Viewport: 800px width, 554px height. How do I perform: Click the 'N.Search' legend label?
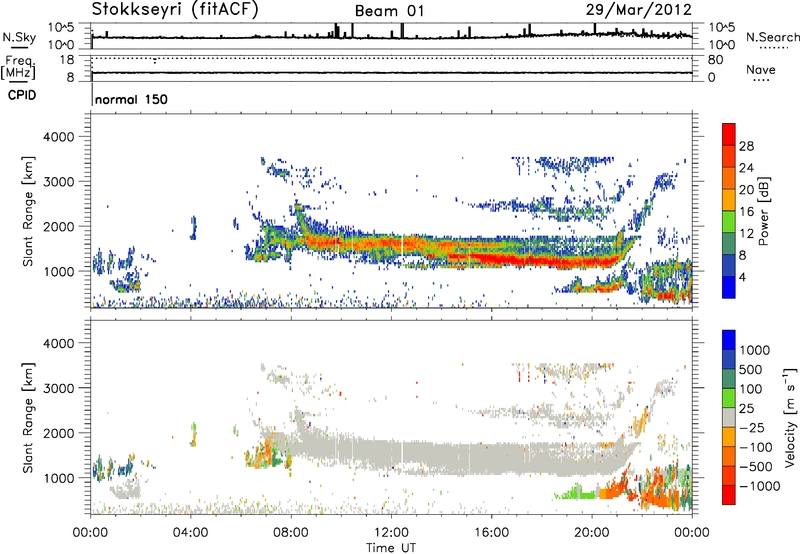click(772, 37)
